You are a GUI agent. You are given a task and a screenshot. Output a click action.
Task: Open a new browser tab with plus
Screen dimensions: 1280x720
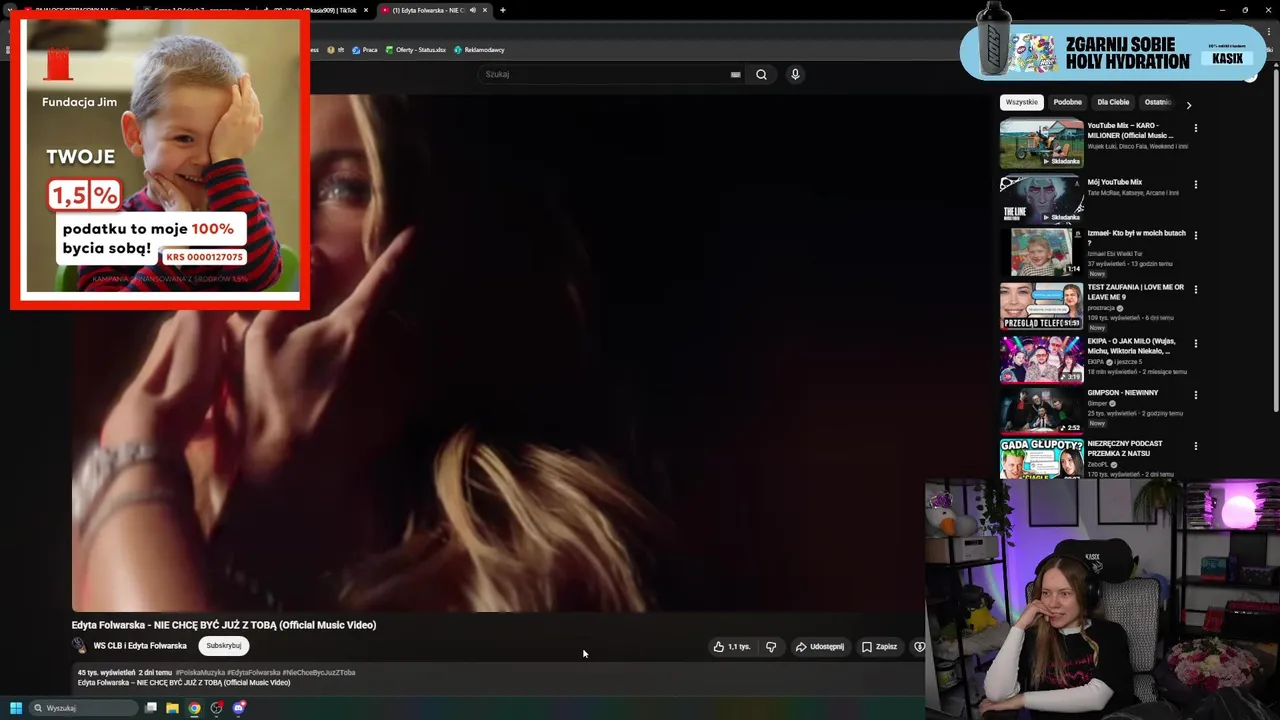click(502, 10)
